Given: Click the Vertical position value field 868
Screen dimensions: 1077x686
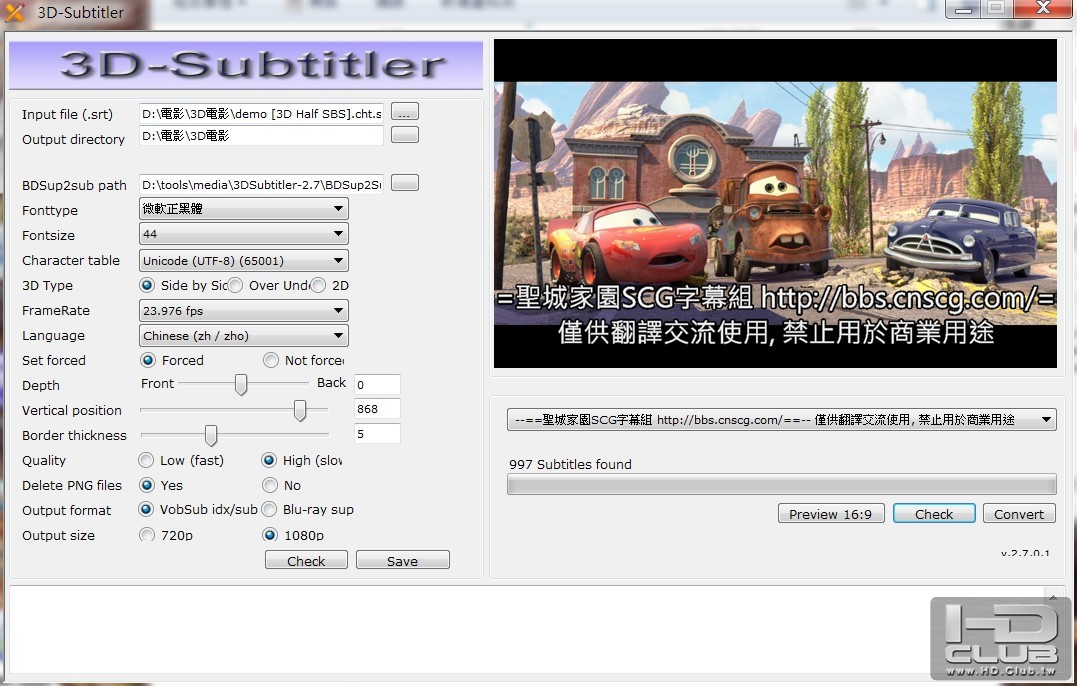Looking at the screenshot, I should click(x=377, y=409).
